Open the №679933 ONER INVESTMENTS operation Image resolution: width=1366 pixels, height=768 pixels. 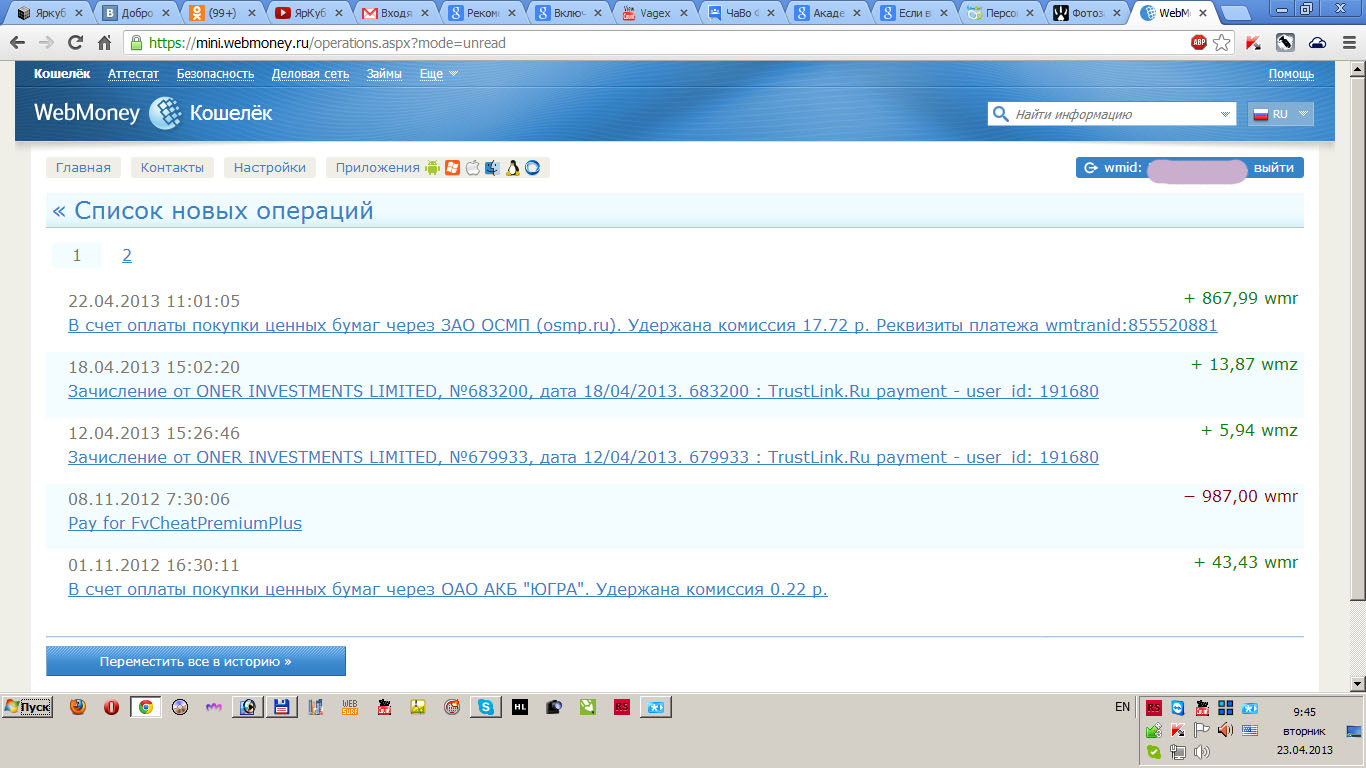click(x=583, y=458)
